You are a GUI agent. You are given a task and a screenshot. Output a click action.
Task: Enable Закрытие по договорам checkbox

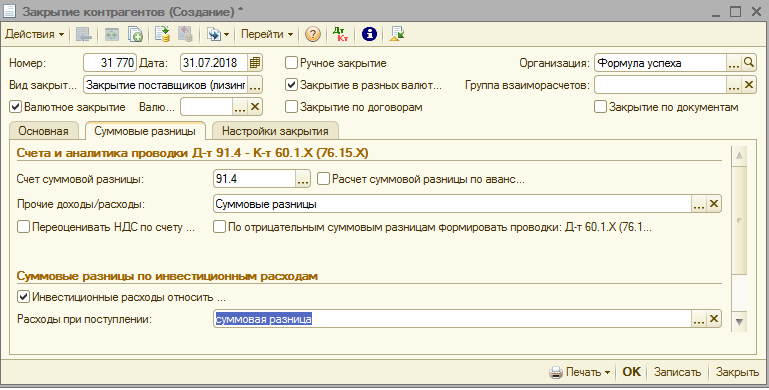click(291, 107)
